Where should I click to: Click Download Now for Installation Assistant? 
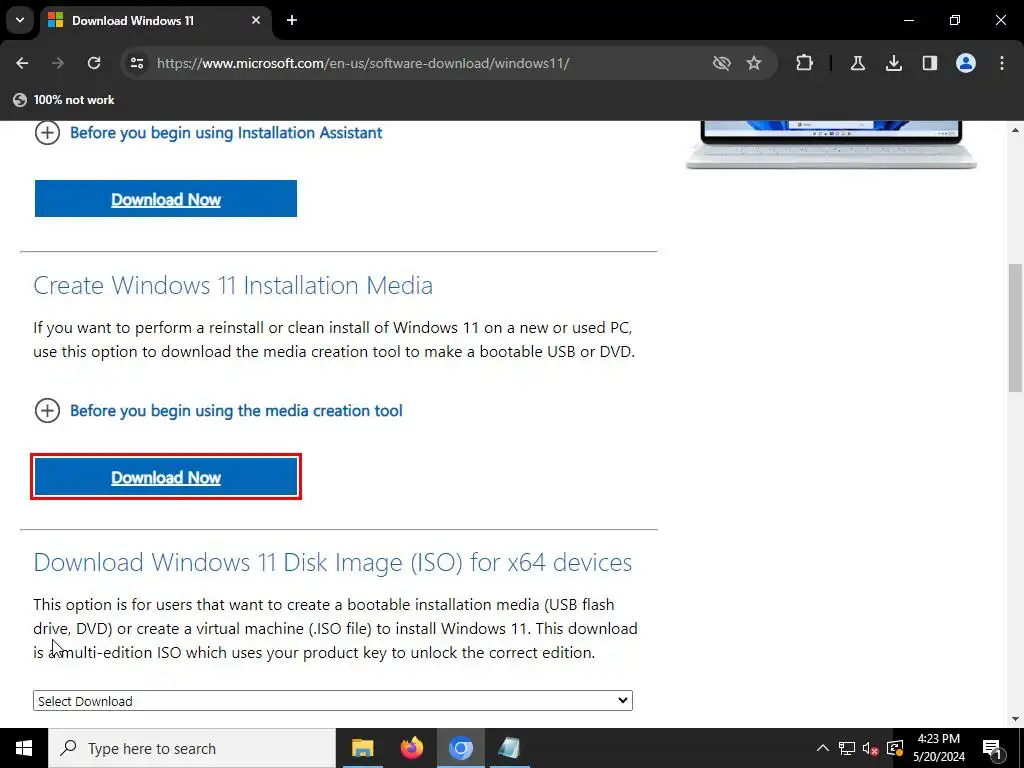(166, 199)
